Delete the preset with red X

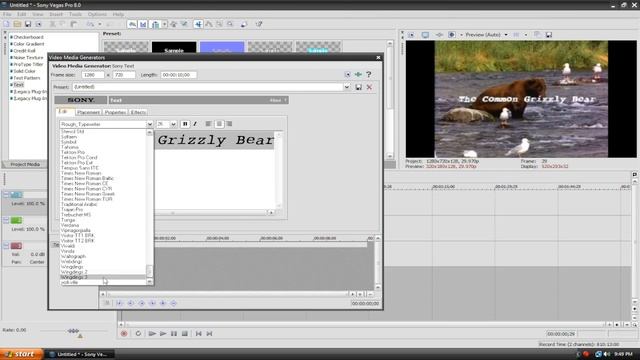[369, 87]
